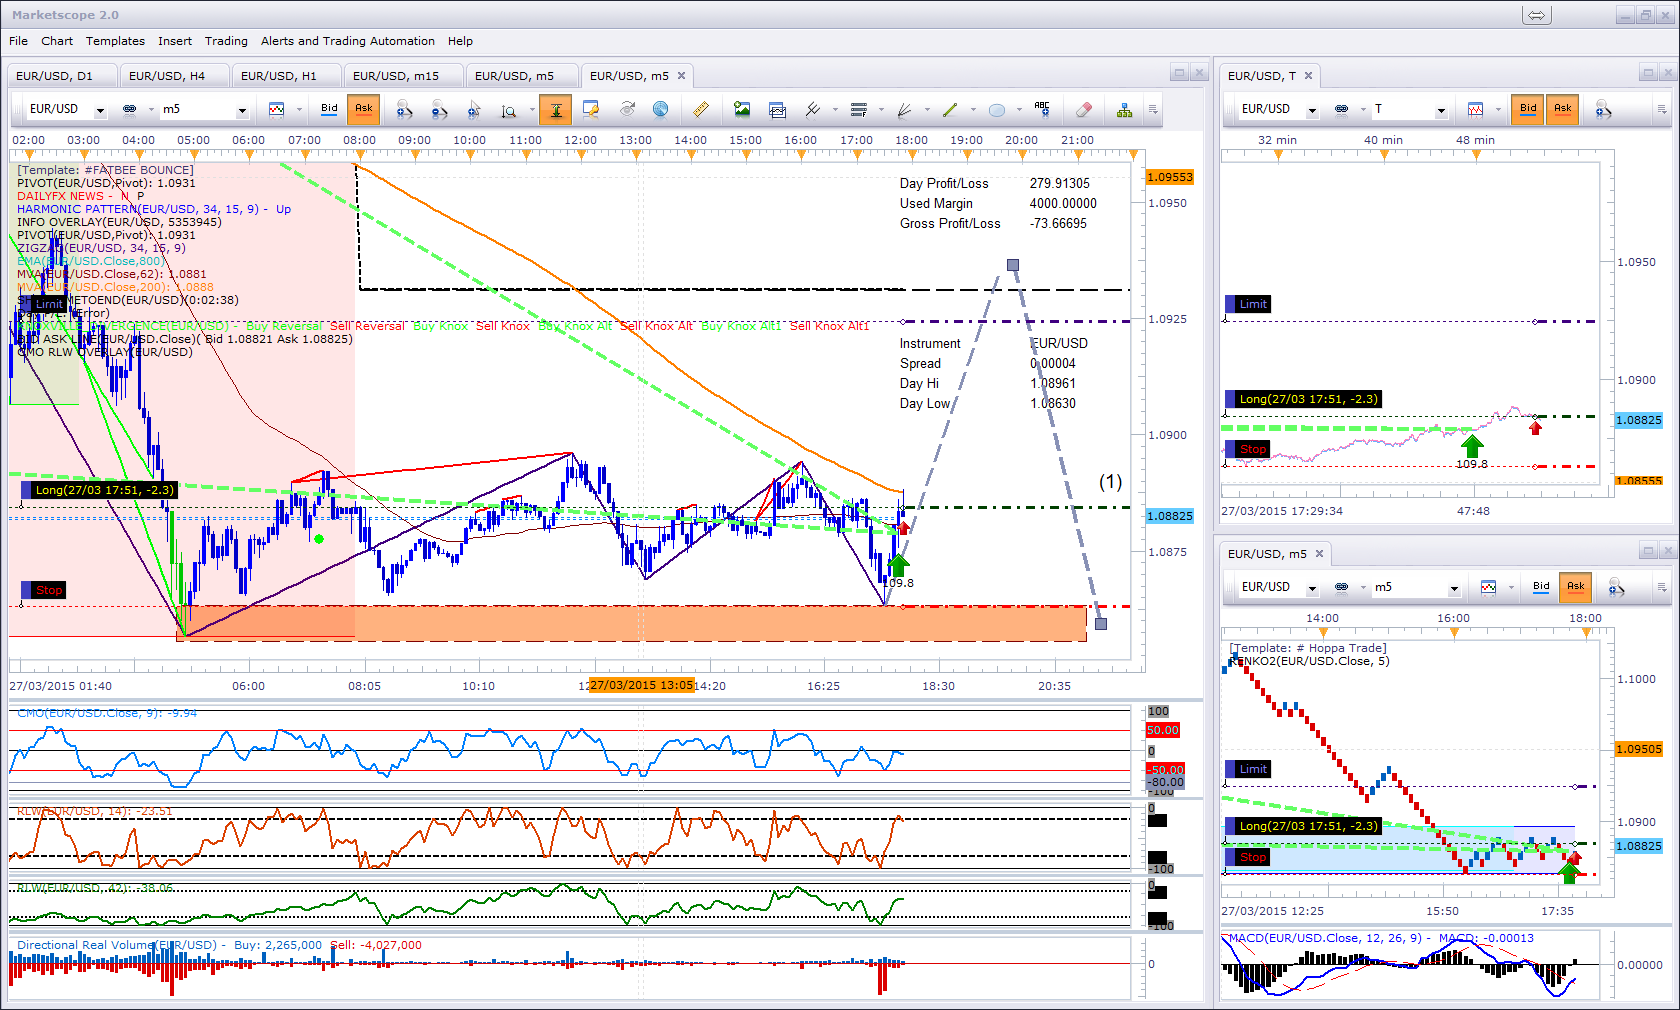Select the ruler measure tool
The height and width of the screenshot is (1010, 1680).
pyautogui.click(x=701, y=110)
